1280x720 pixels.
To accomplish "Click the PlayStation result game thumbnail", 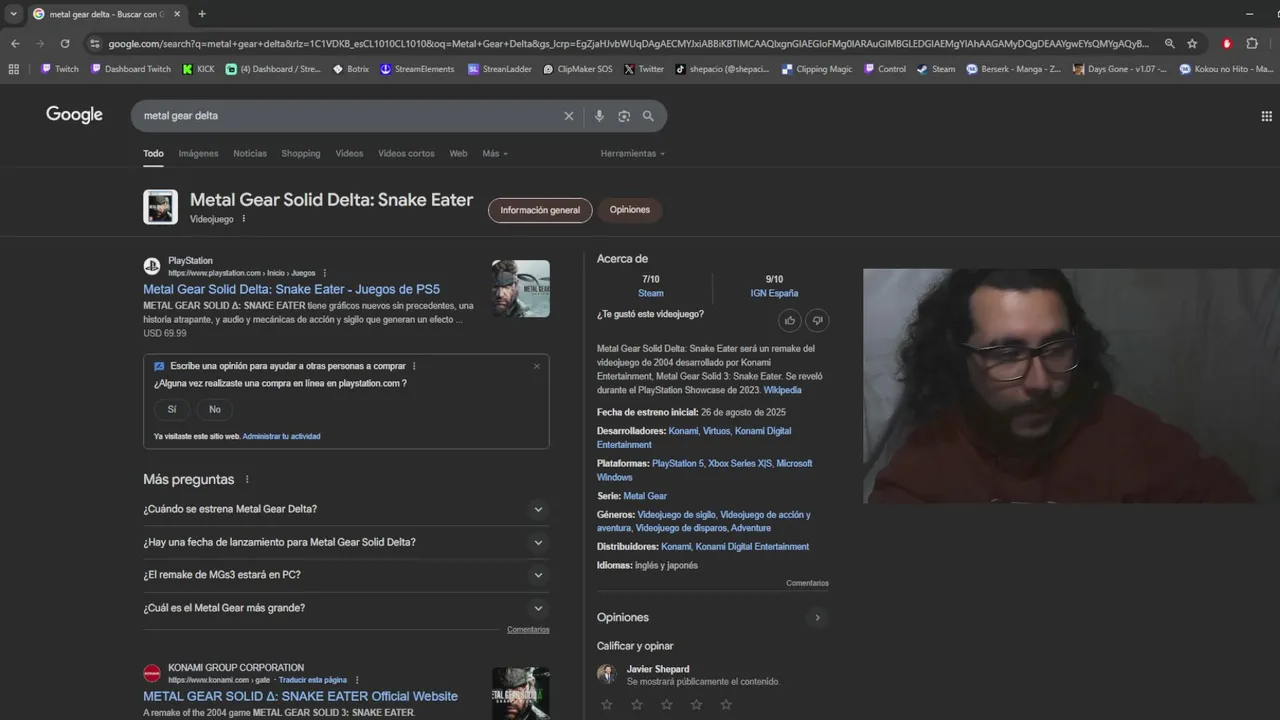I will pyautogui.click(x=521, y=289).
